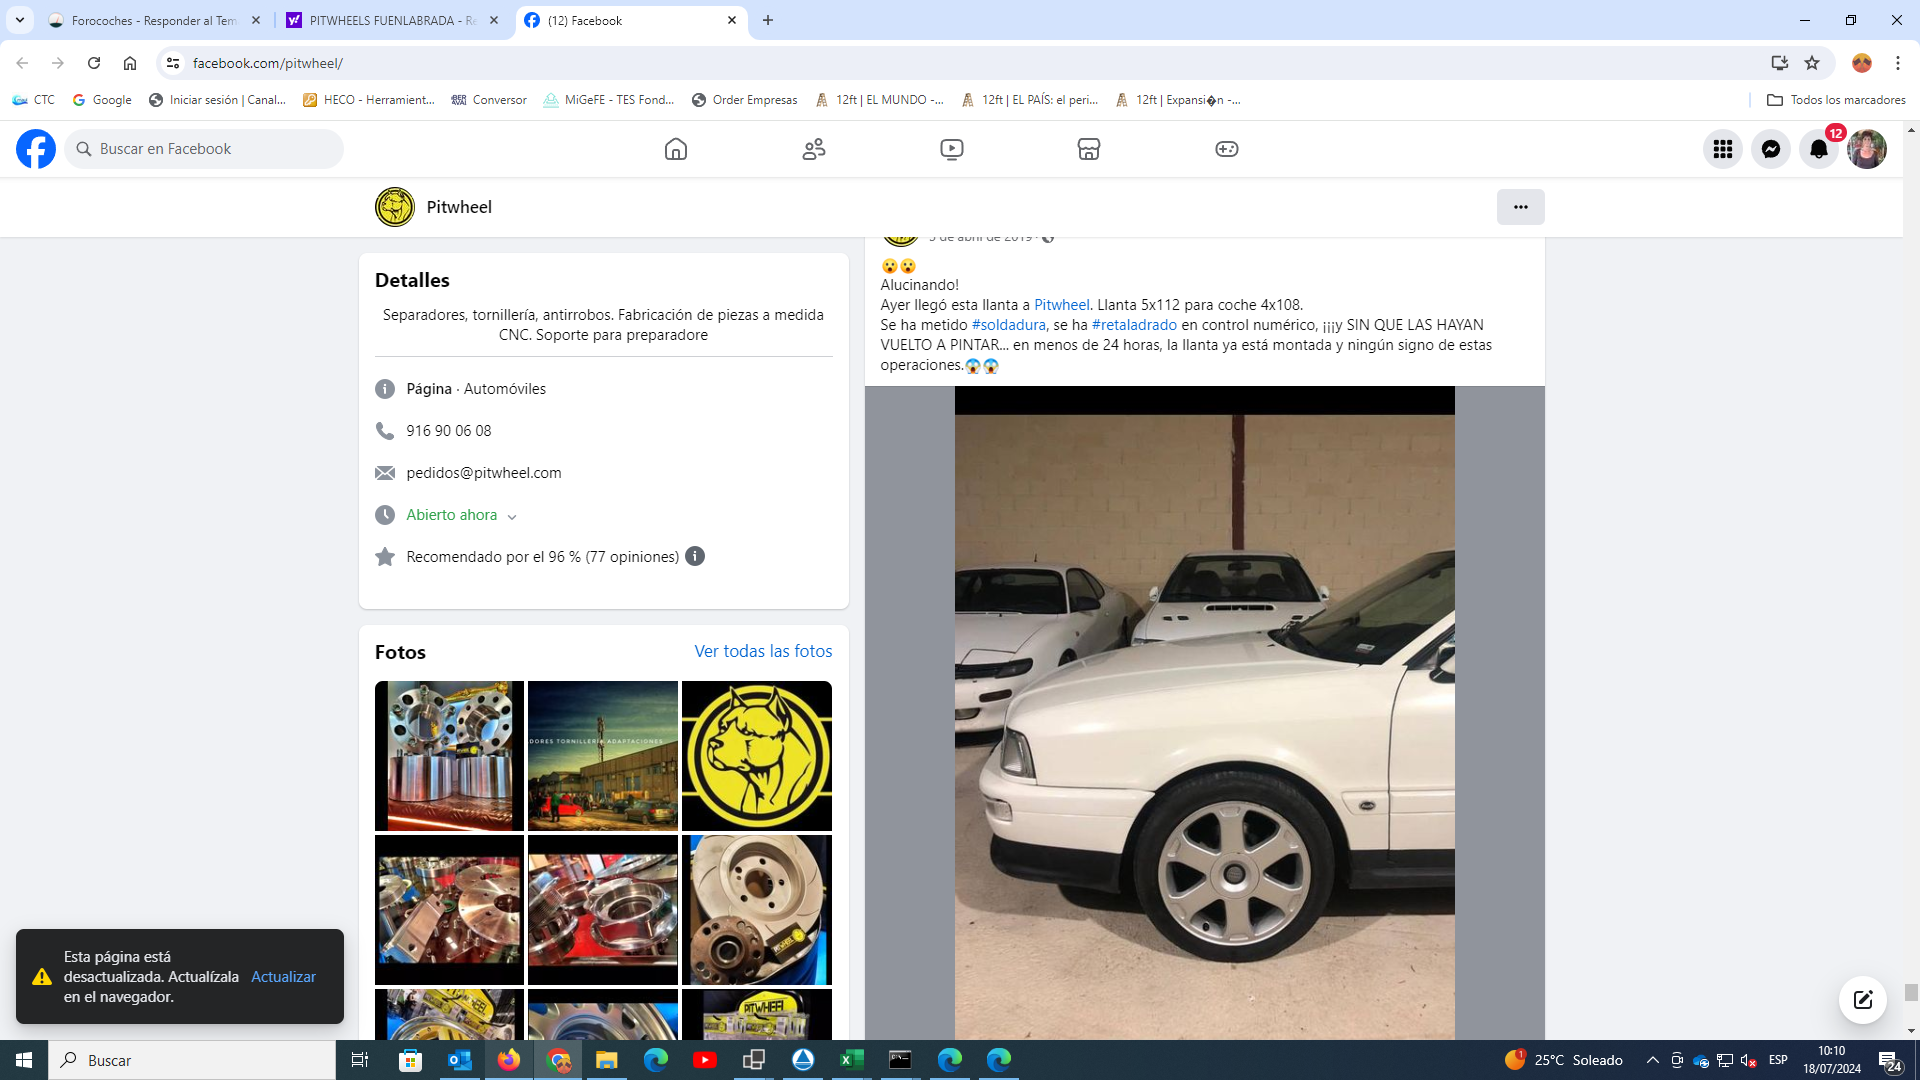
Task: Open the Order Empresas bookmark
Action: point(745,100)
